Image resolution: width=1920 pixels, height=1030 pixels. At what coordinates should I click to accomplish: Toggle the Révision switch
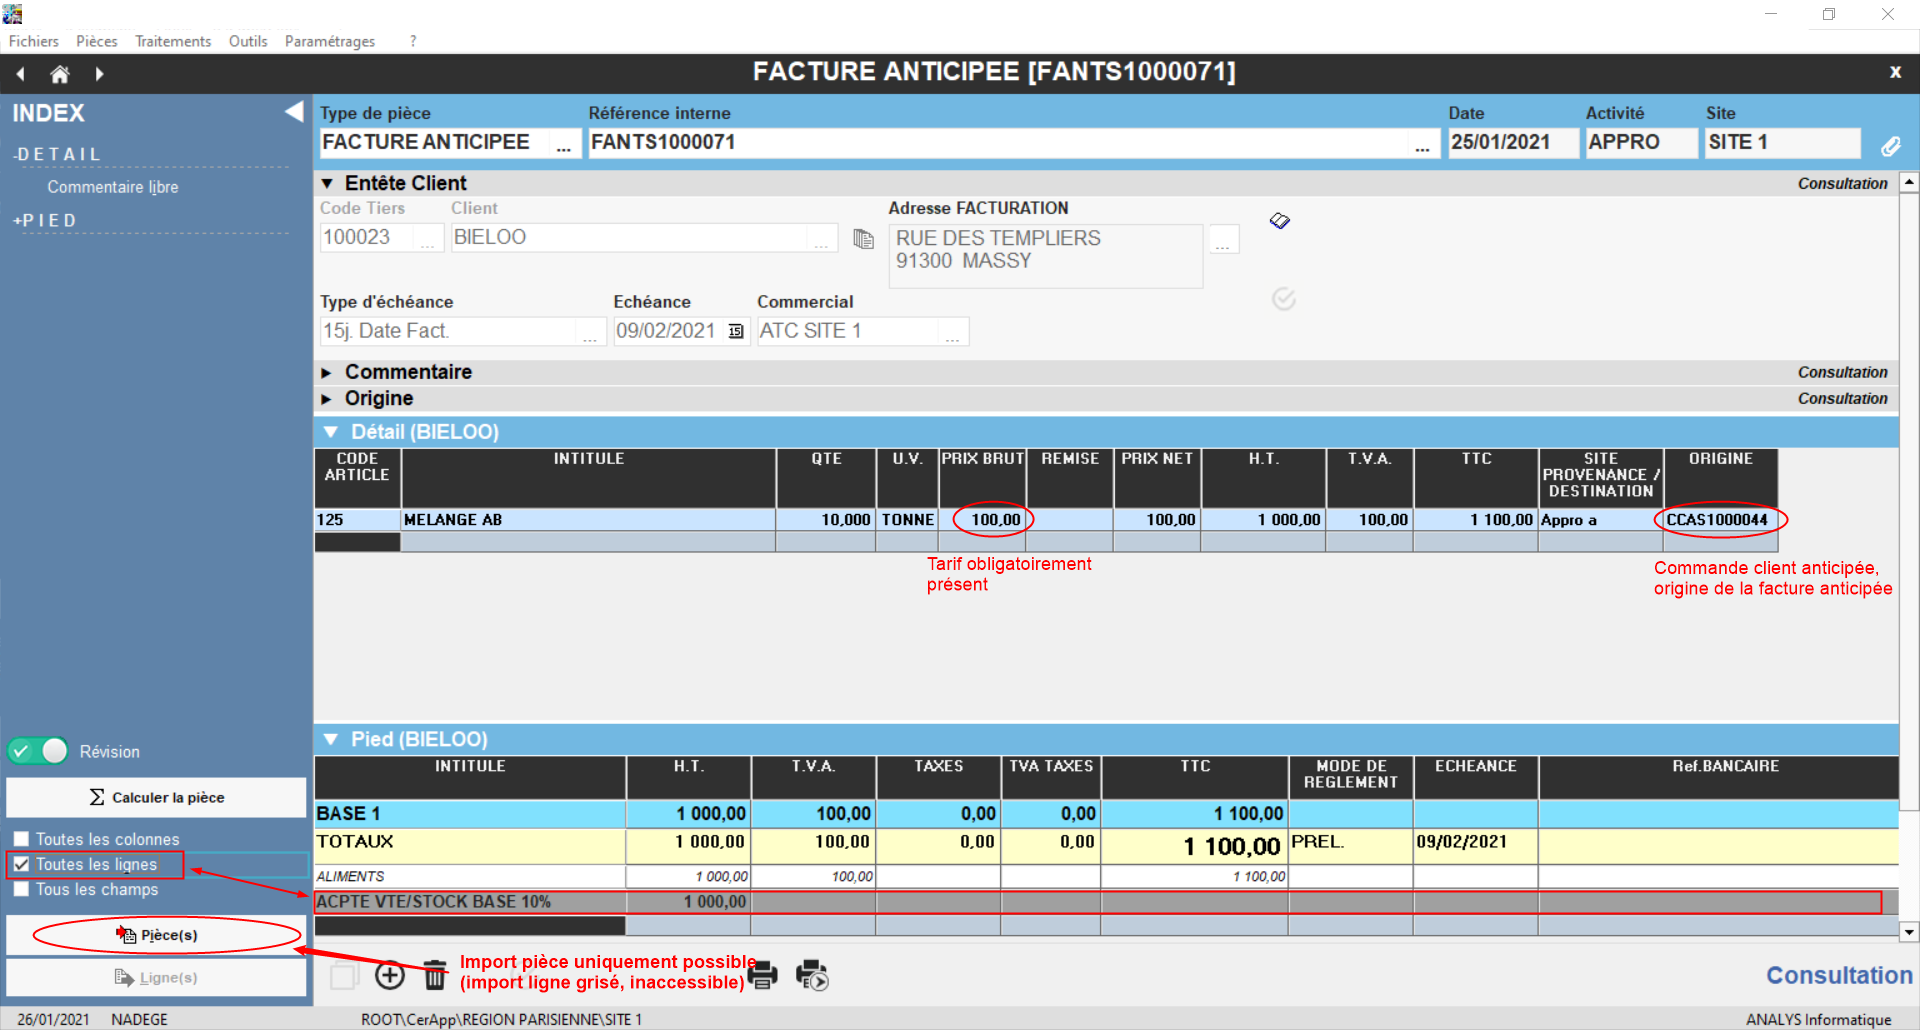point(38,751)
